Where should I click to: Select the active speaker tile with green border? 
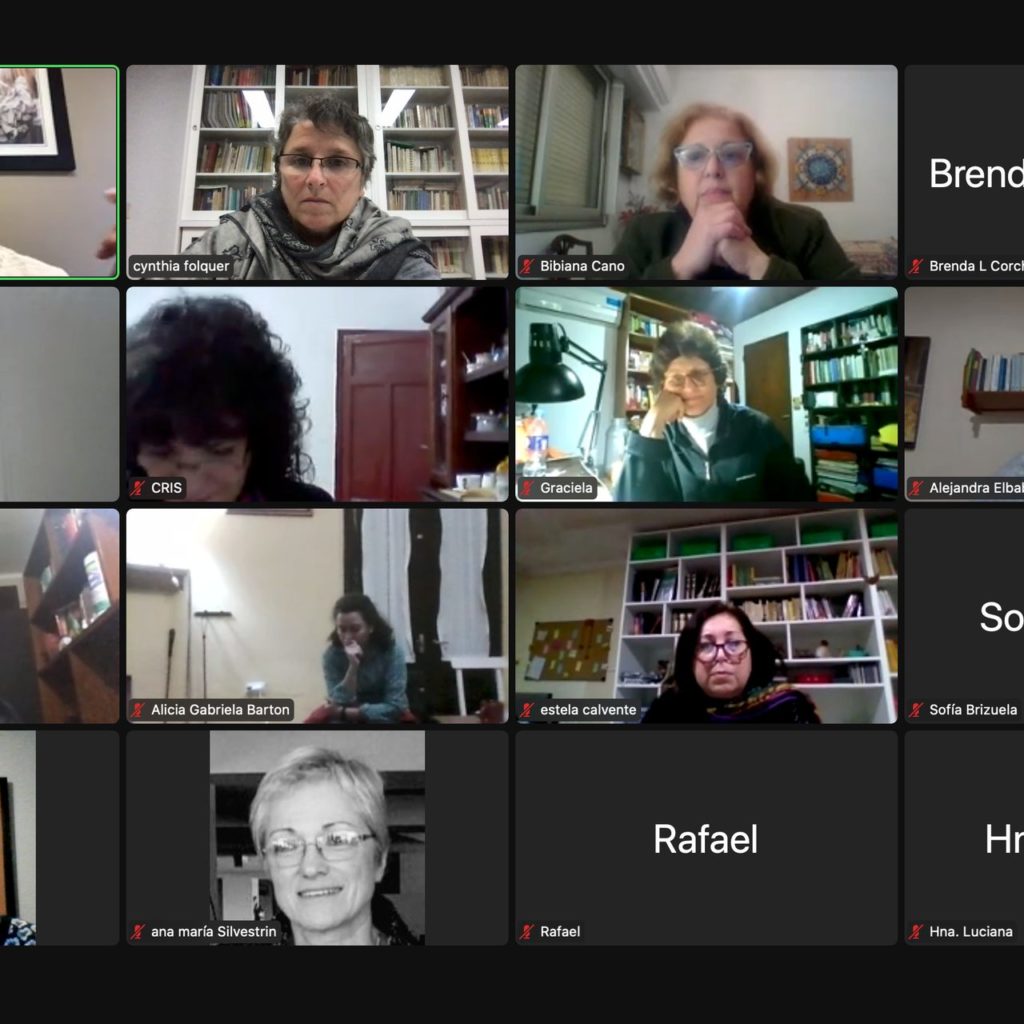point(59,172)
